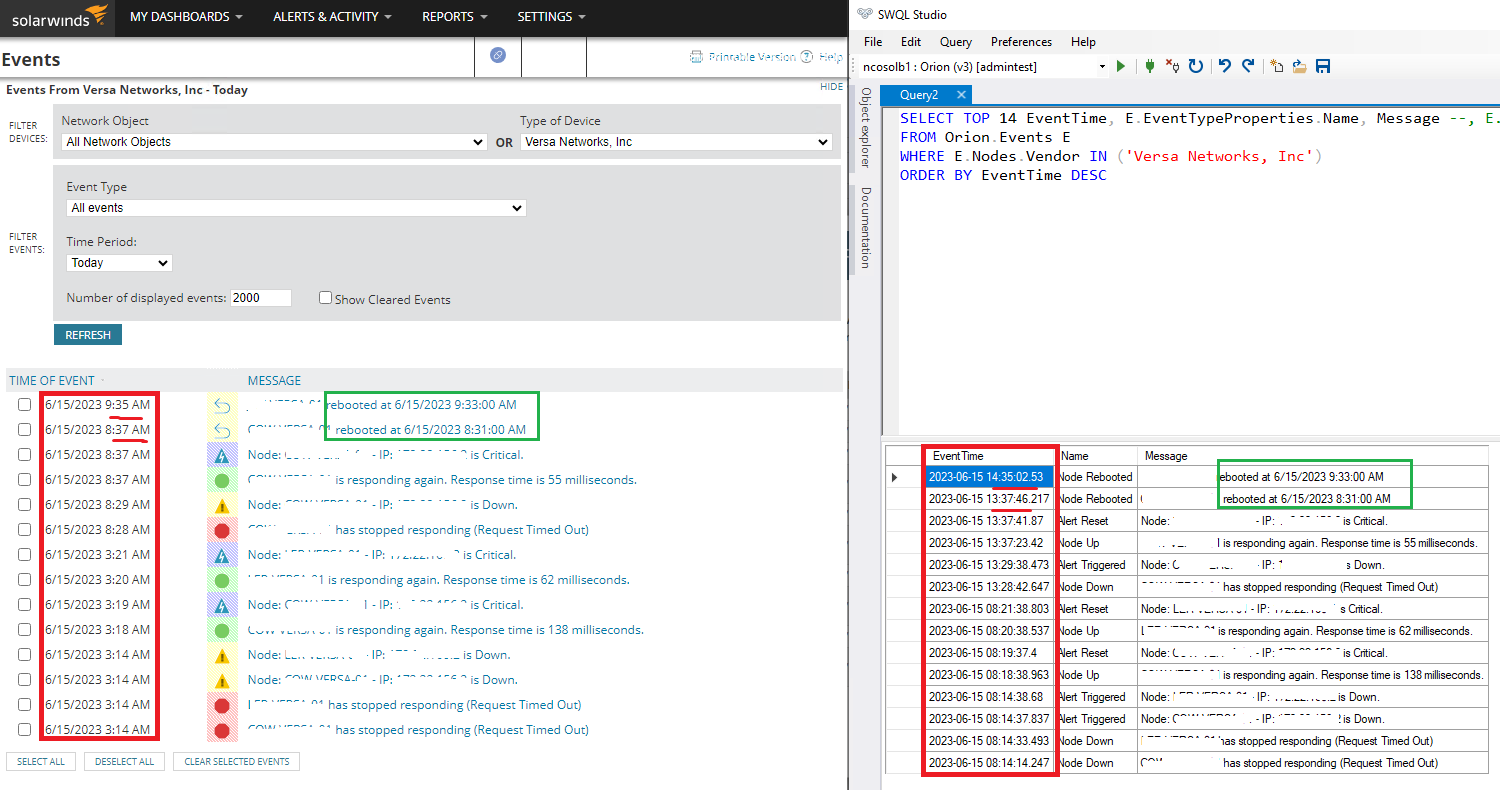Enable the Show Cleared Events checkbox
1500x790 pixels.
click(325, 298)
